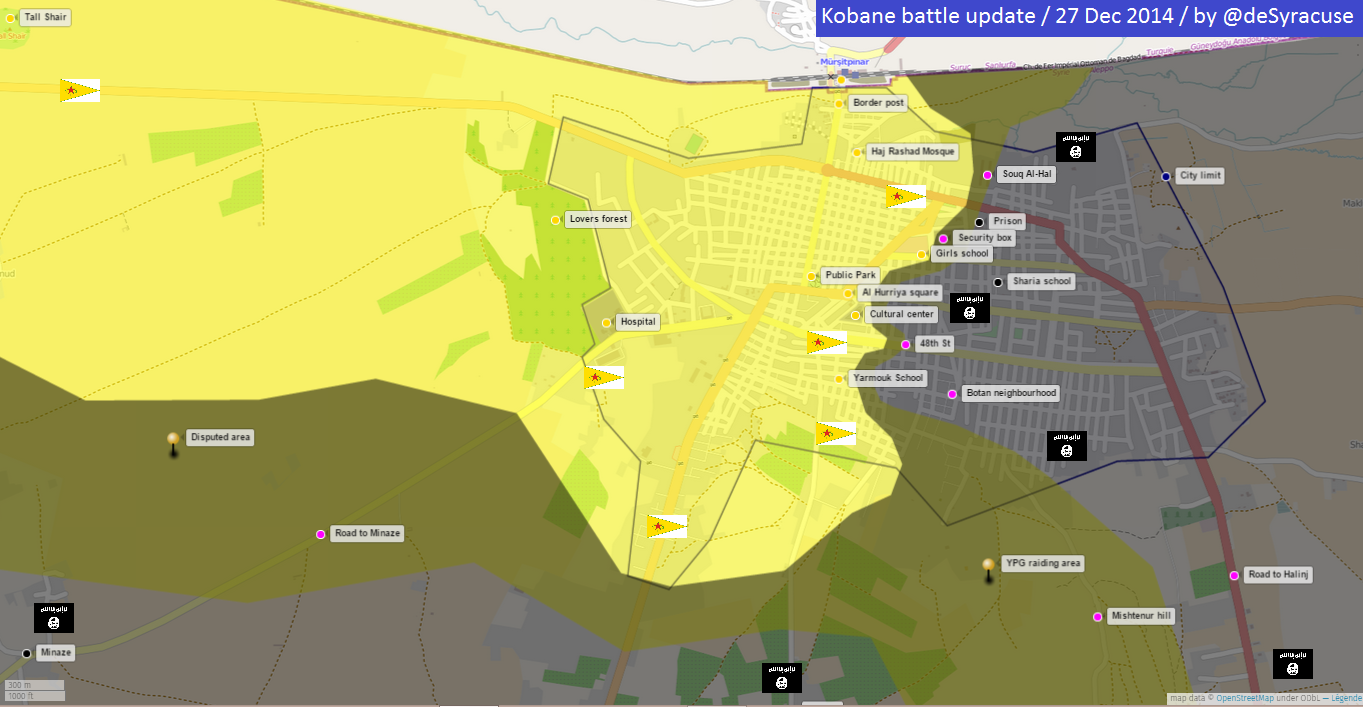The height and width of the screenshot is (707, 1363).
Task: Click the gold pin for Disputed area
Action: [173, 444]
